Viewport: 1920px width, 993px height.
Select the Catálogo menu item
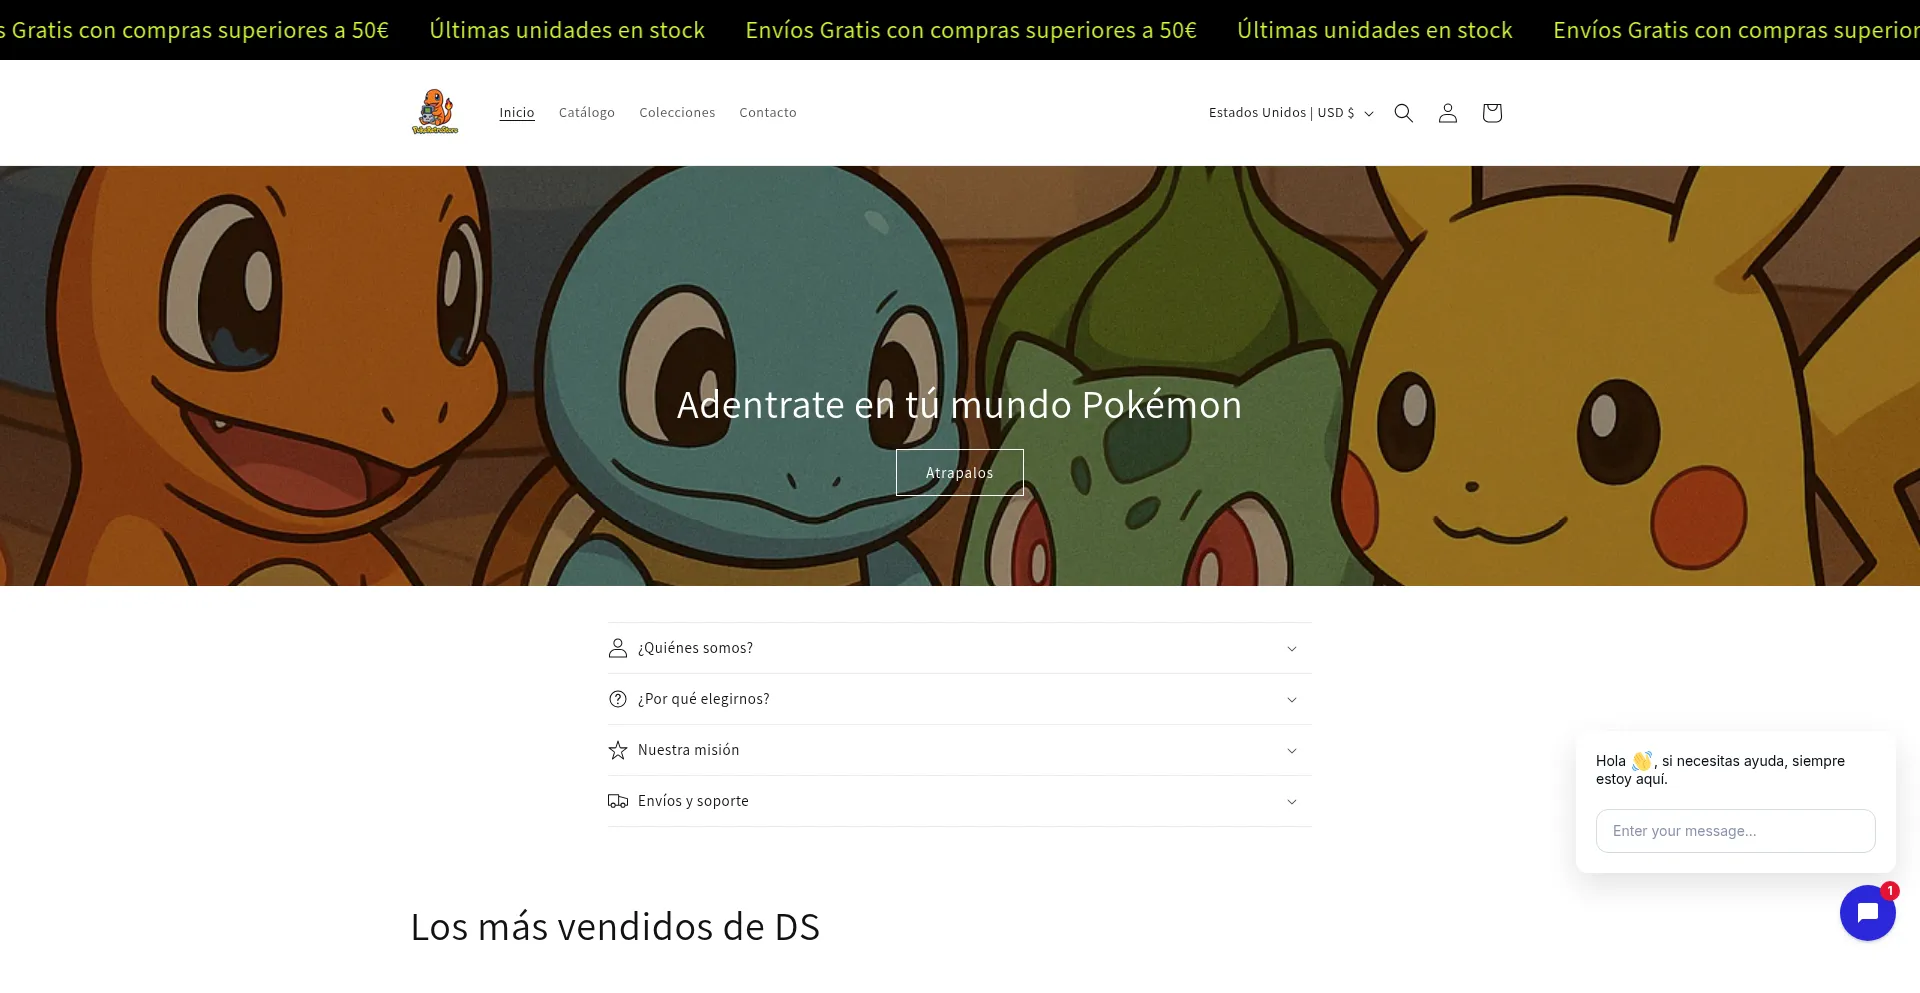click(x=587, y=112)
